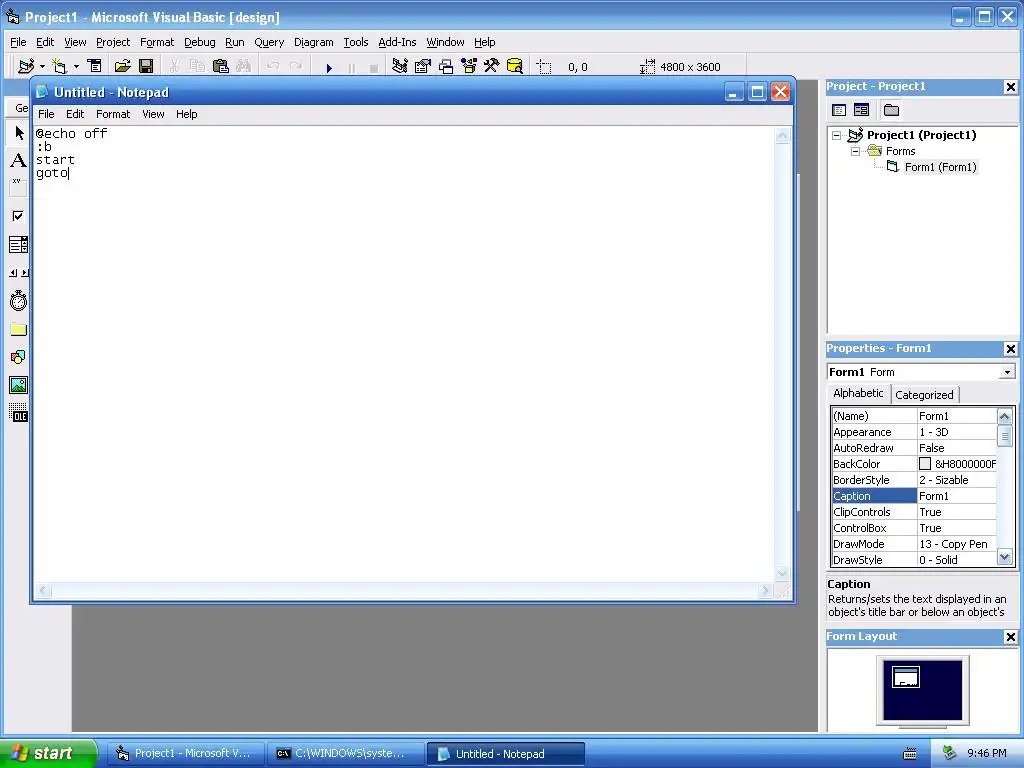Close the Project - Project1 panel
The image size is (1024, 768).
[x=1010, y=87]
